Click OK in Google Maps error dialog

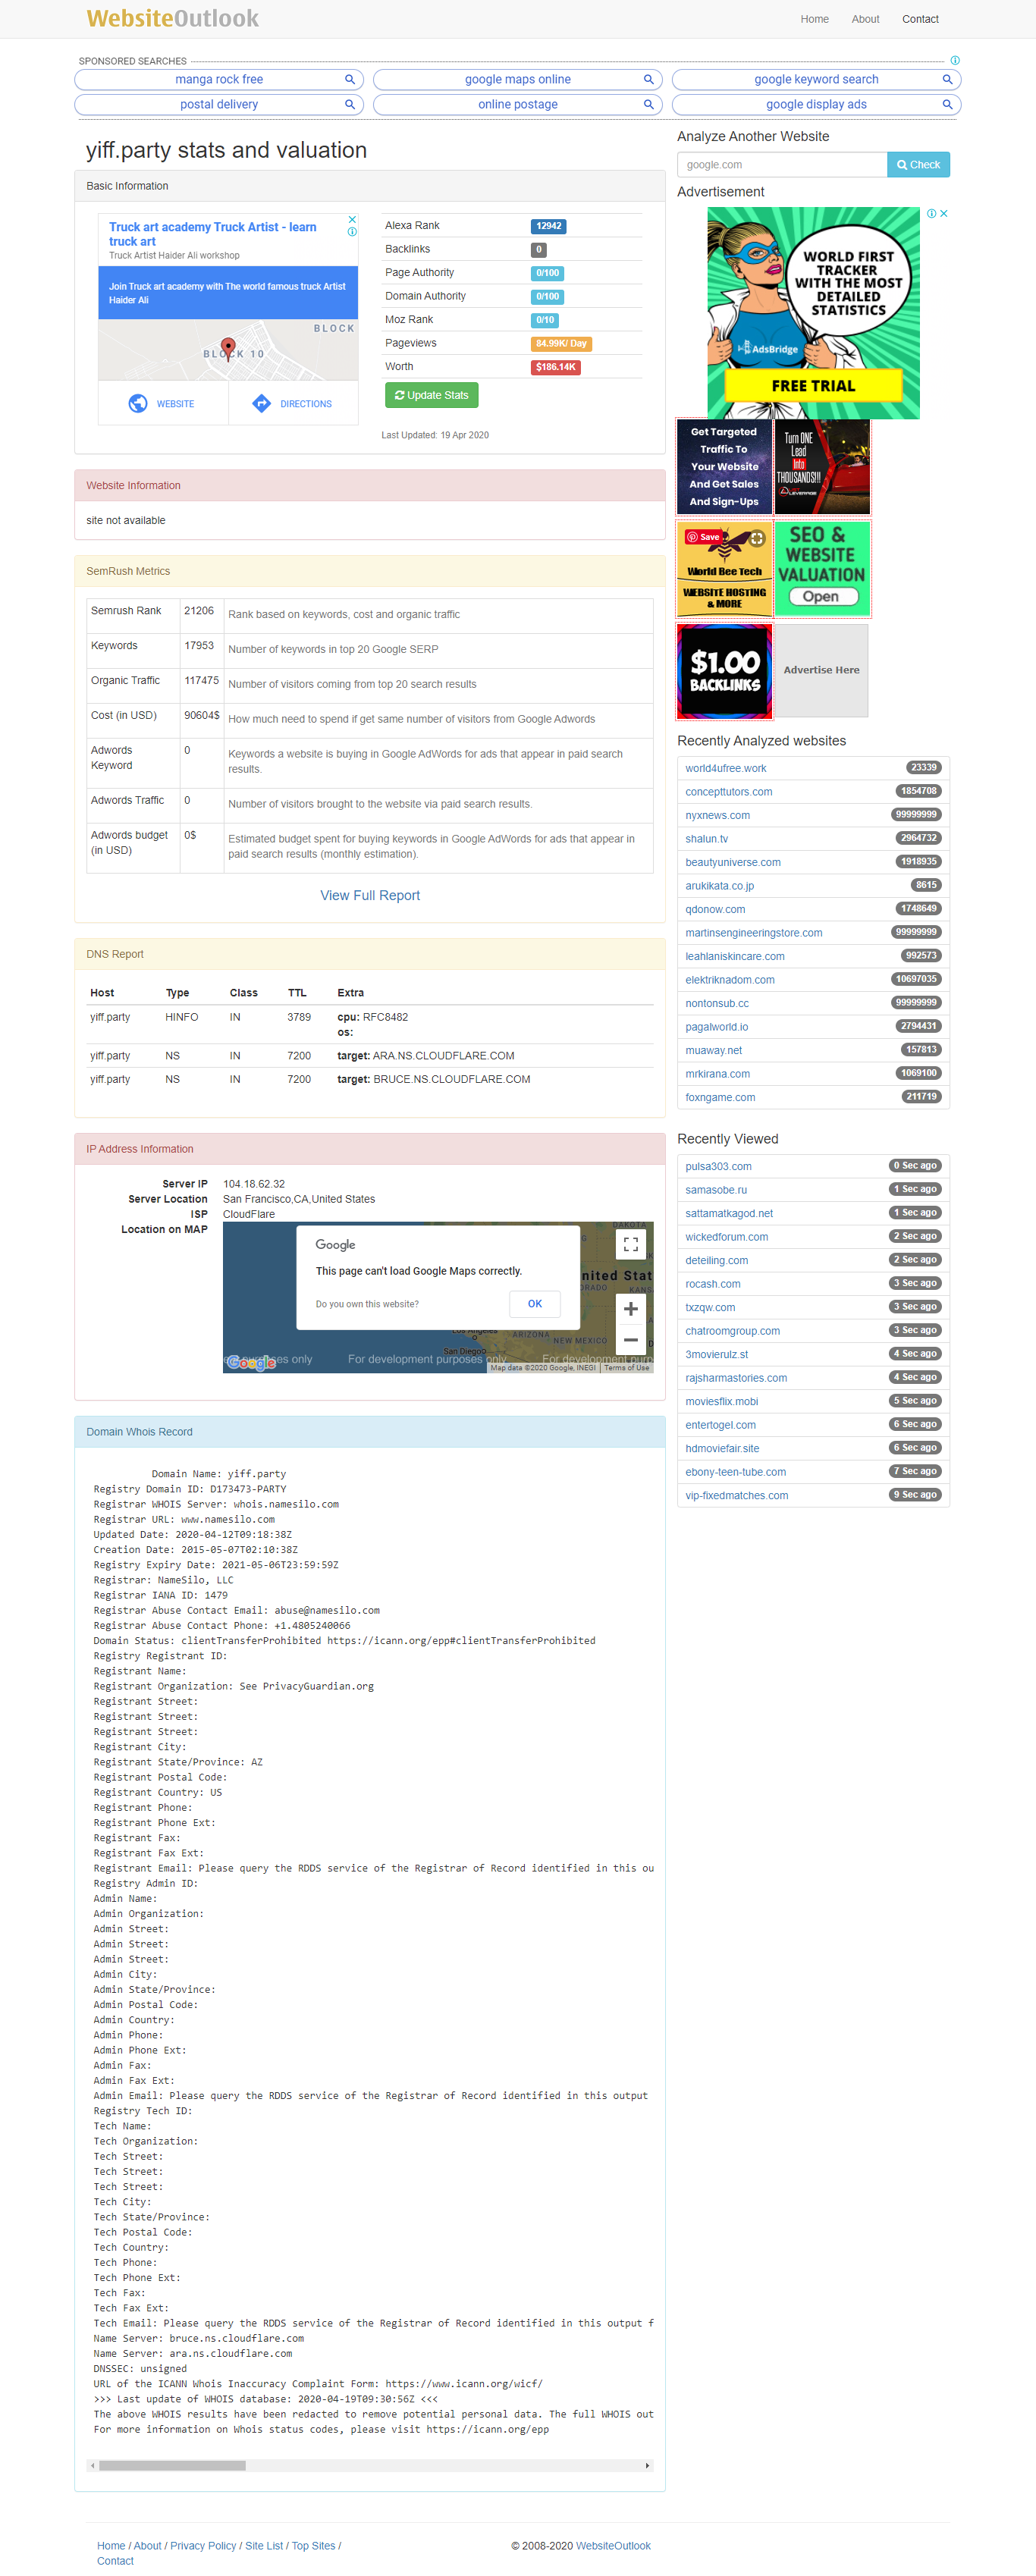(535, 1303)
